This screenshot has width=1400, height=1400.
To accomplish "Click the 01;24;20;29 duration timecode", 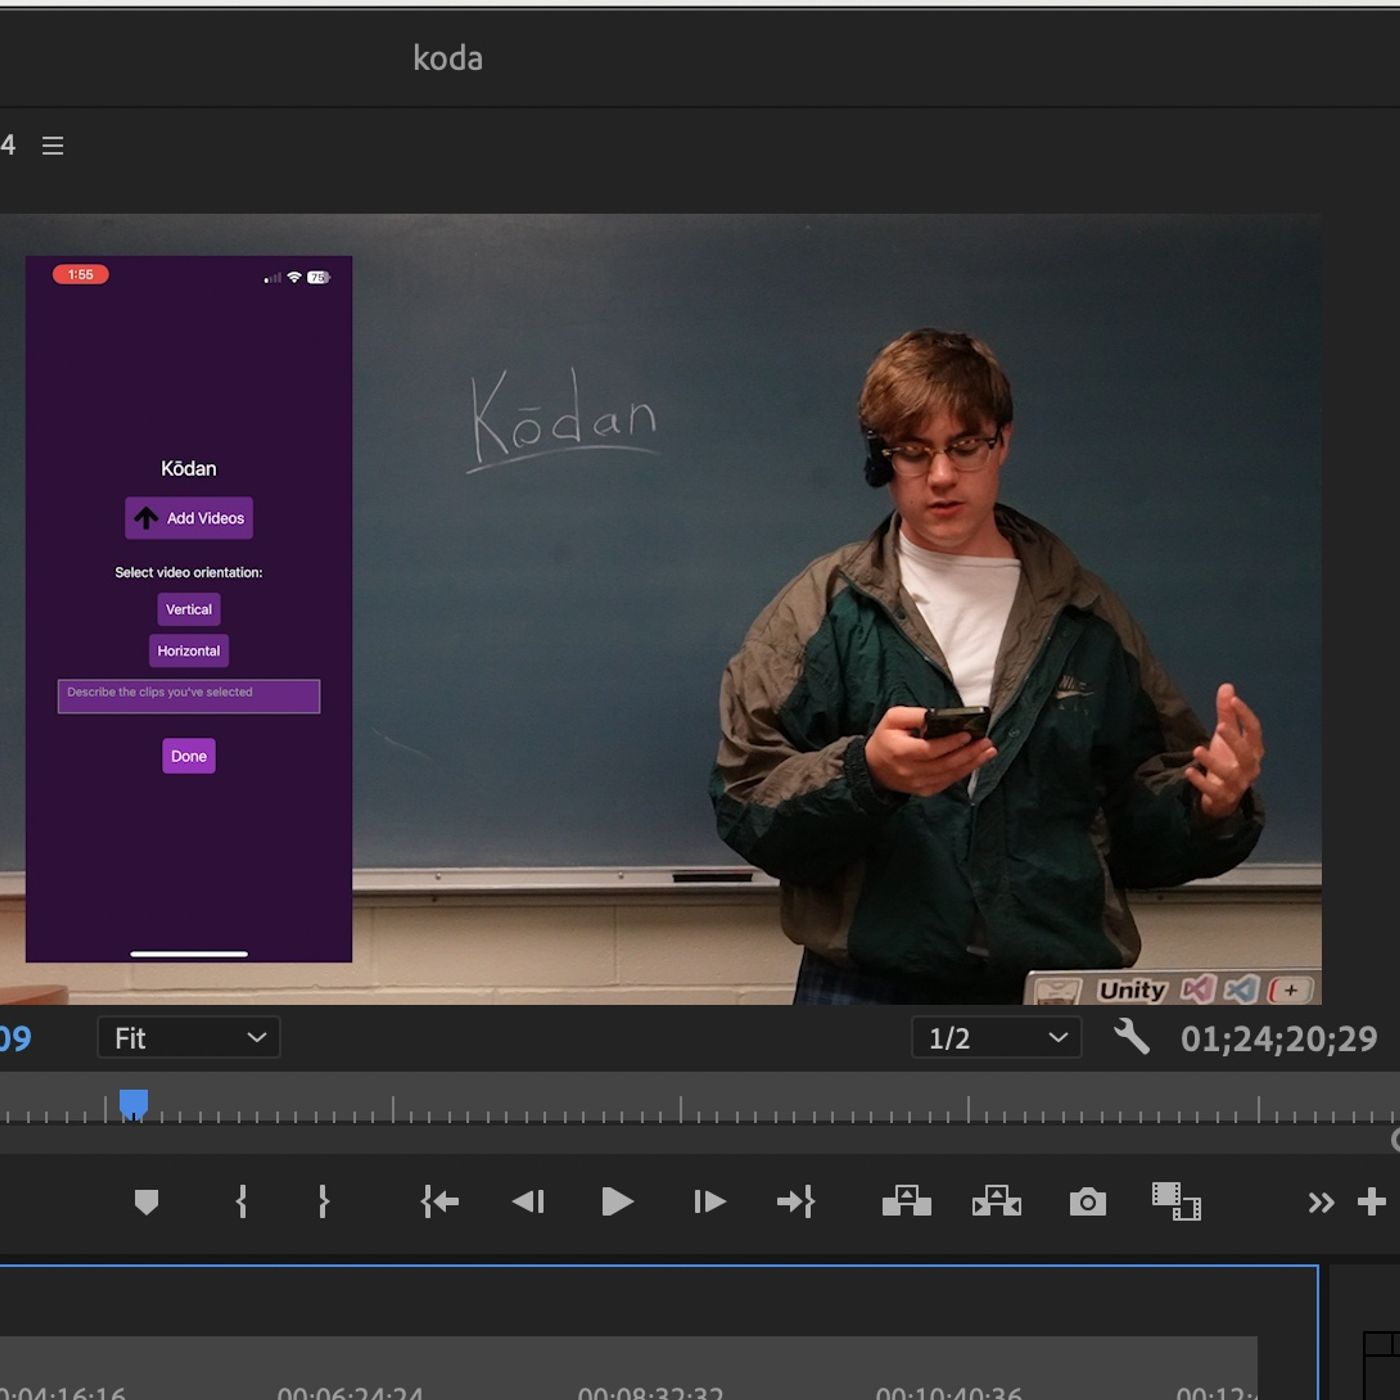I will click(x=1278, y=1039).
